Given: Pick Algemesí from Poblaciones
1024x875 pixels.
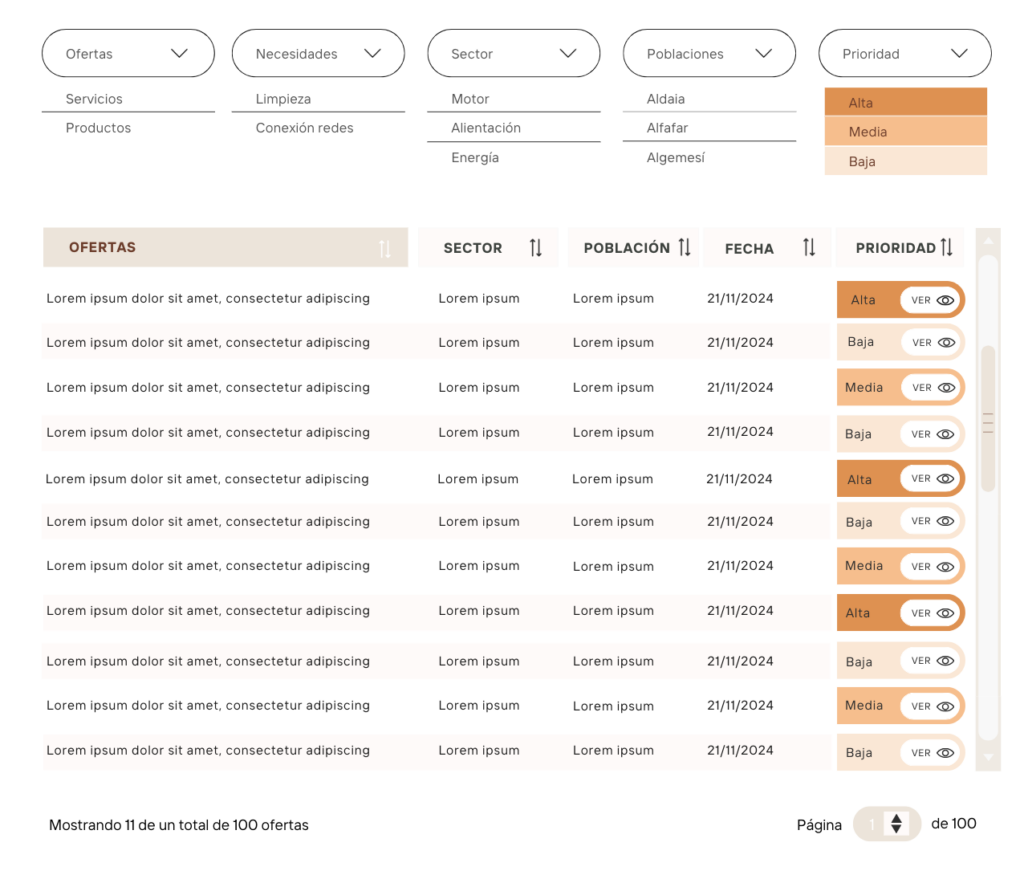Looking at the screenshot, I should 675,157.
